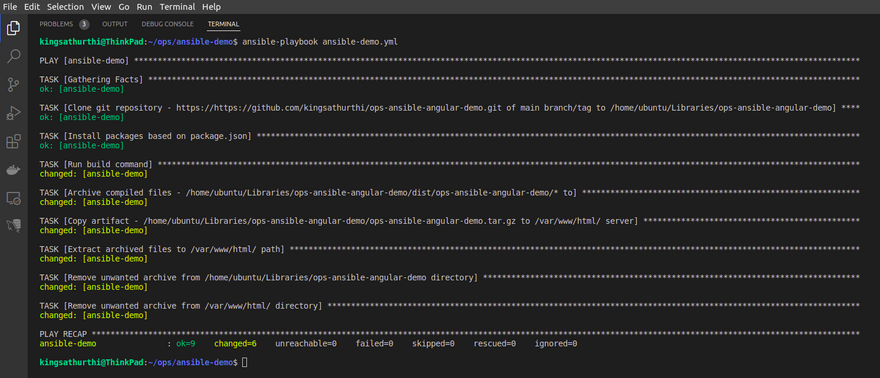Open the bottom activity bar icon under Remote Explorer
Screen dimensions: 880x378
click(x=13, y=225)
